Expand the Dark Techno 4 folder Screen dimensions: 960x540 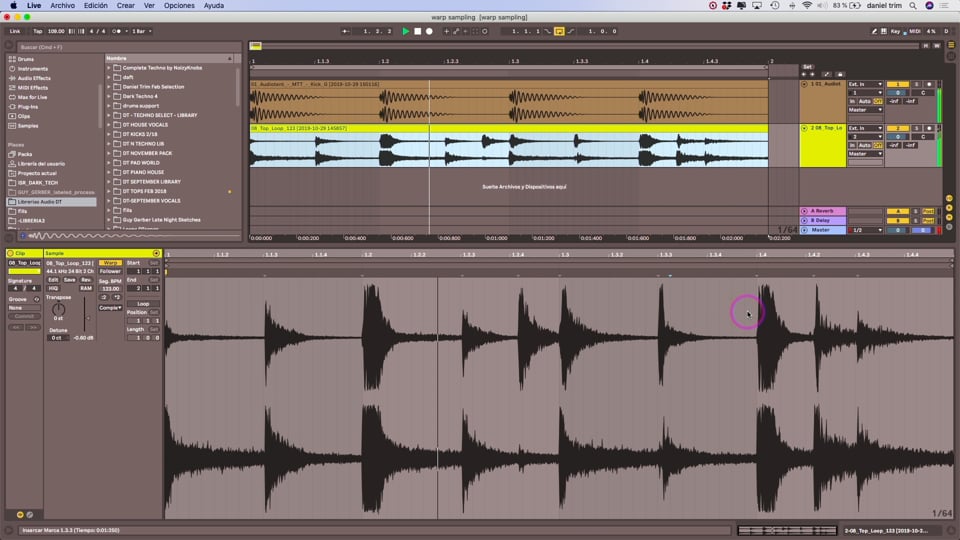[x=109, y=96]
